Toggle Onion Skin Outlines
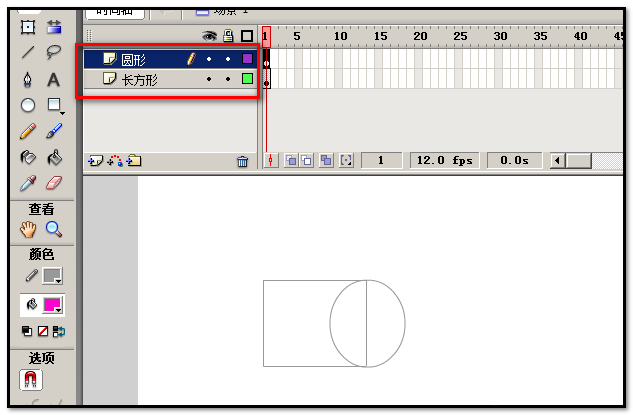 tap(306, 161)
